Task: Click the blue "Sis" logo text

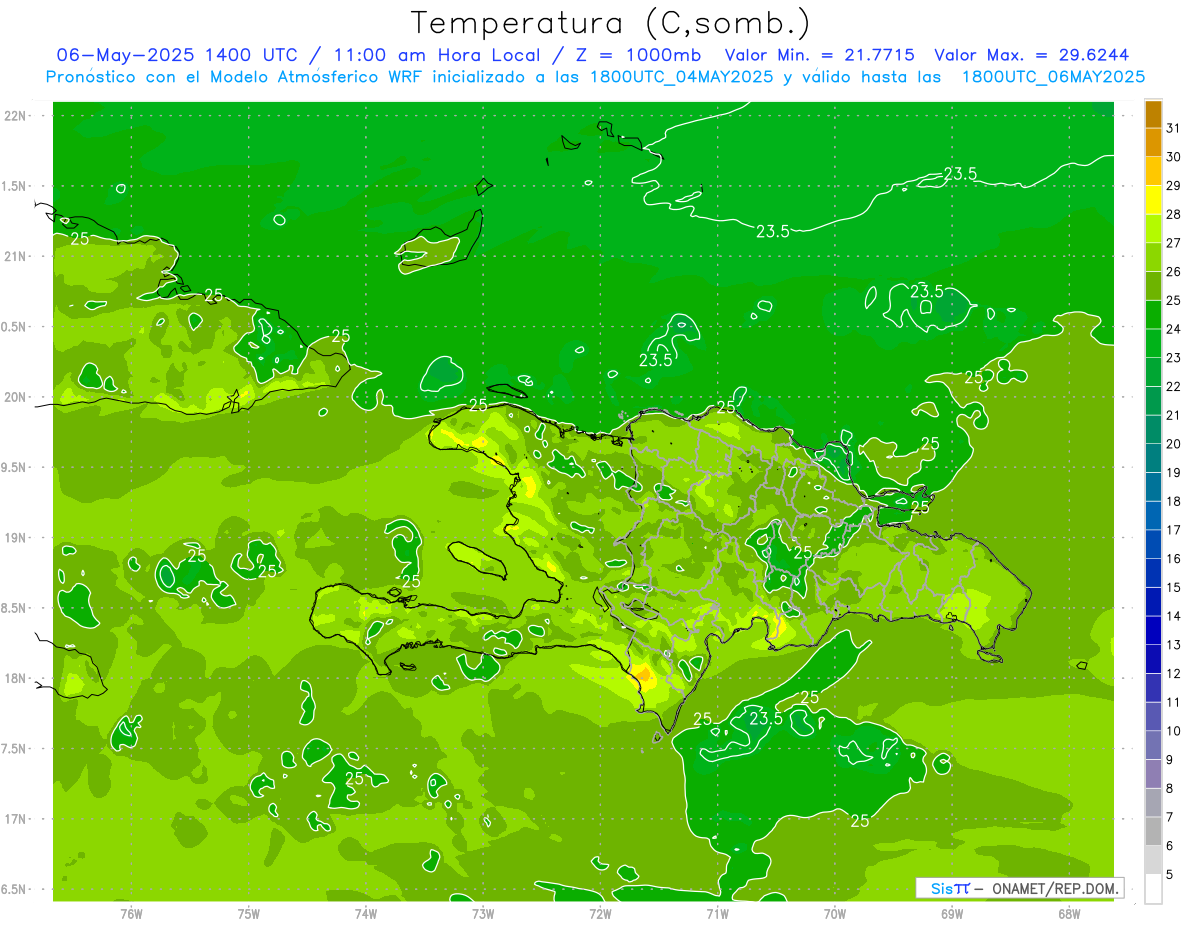Action: tap(942, 888)
